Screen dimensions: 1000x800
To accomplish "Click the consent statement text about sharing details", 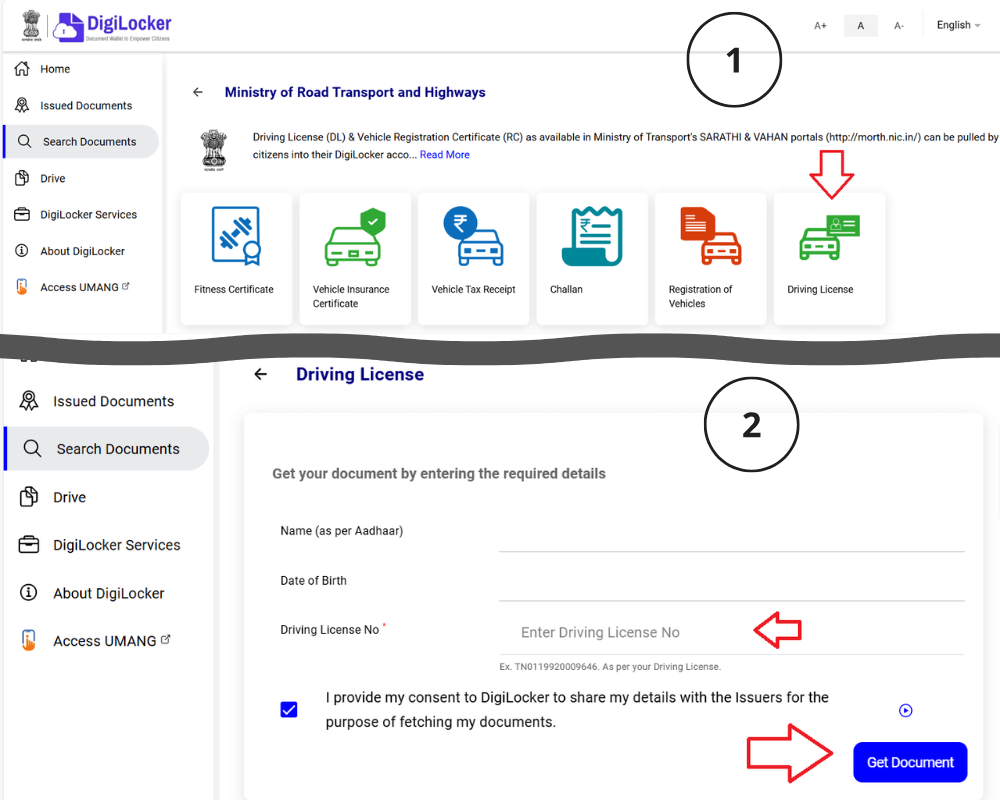I will (577, 709).
